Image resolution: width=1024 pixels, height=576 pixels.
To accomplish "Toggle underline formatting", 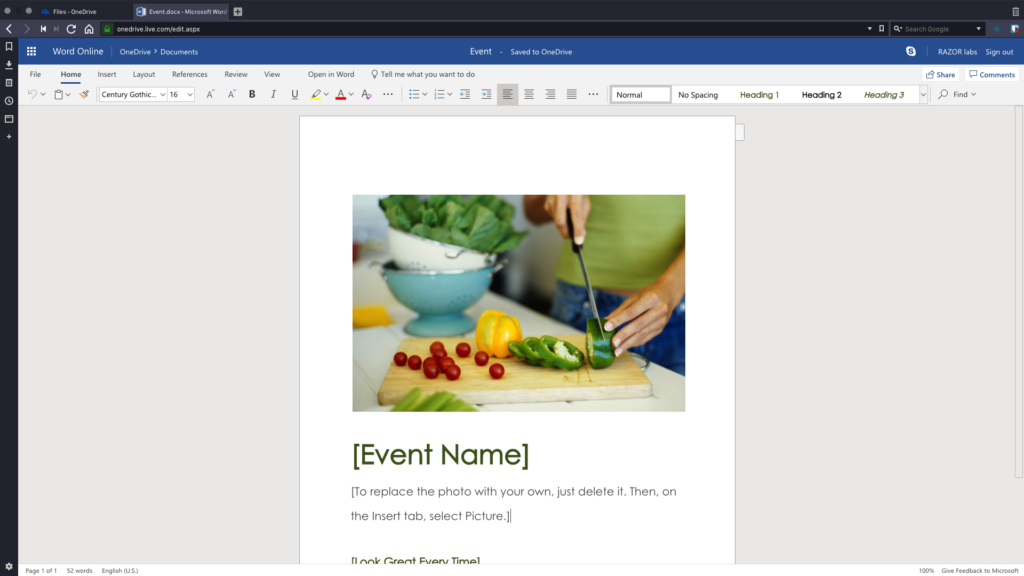I will (x=293, y=94).
